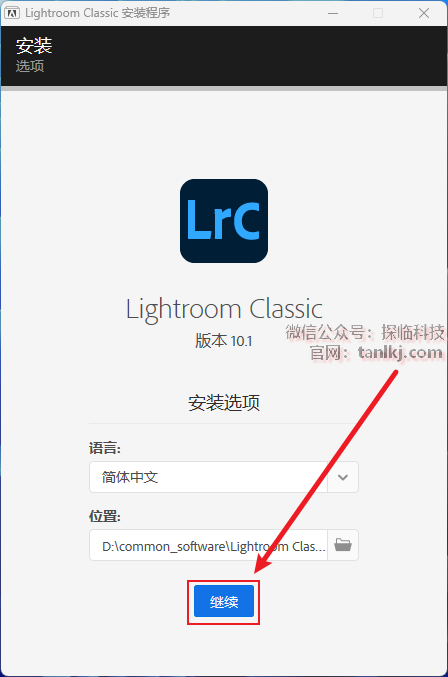Open folder browser for install location
448x677 pixels.
pyautogui.click(x=343, y=545)
